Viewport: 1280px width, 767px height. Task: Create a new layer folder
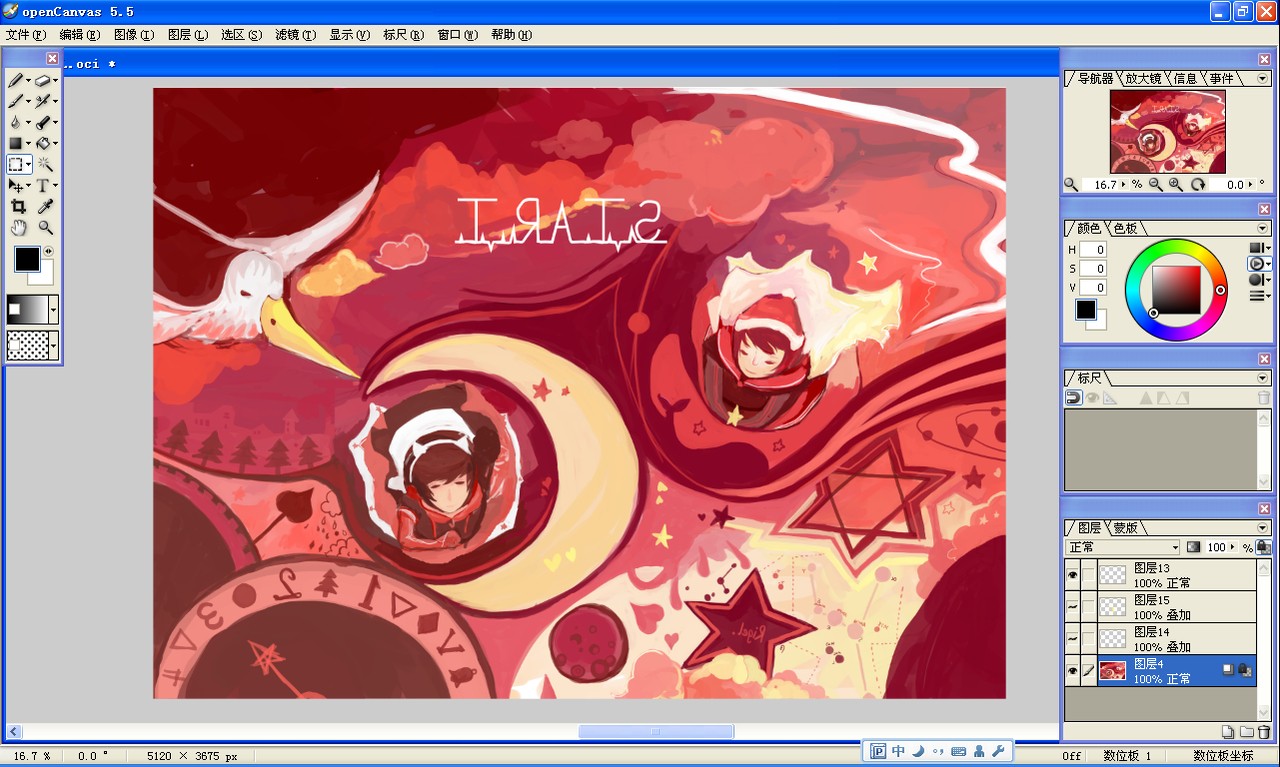pos(1246,732)
